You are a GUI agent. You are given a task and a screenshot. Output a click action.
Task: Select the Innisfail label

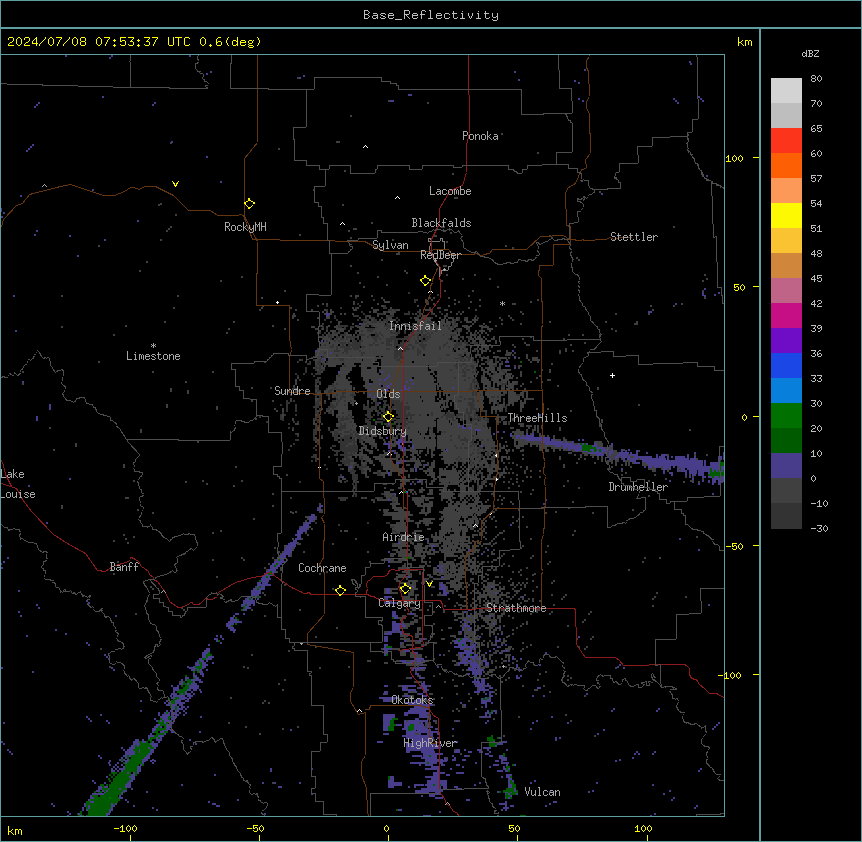415,326
